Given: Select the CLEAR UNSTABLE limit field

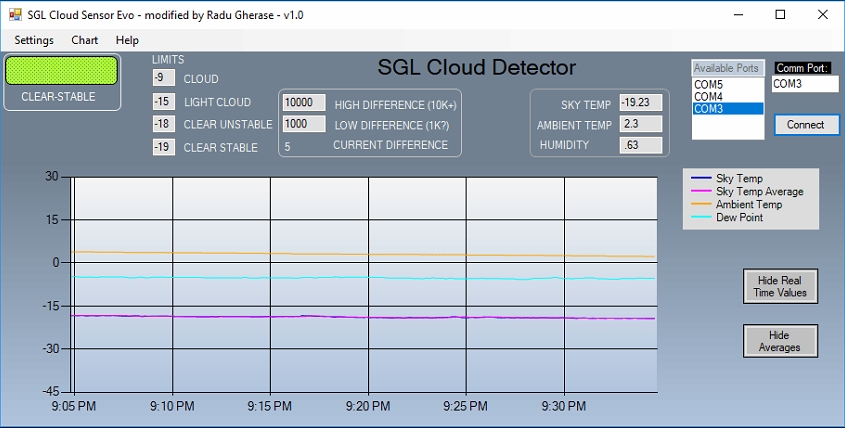Looking at the screenshot, I should click(x=163, y=124).
